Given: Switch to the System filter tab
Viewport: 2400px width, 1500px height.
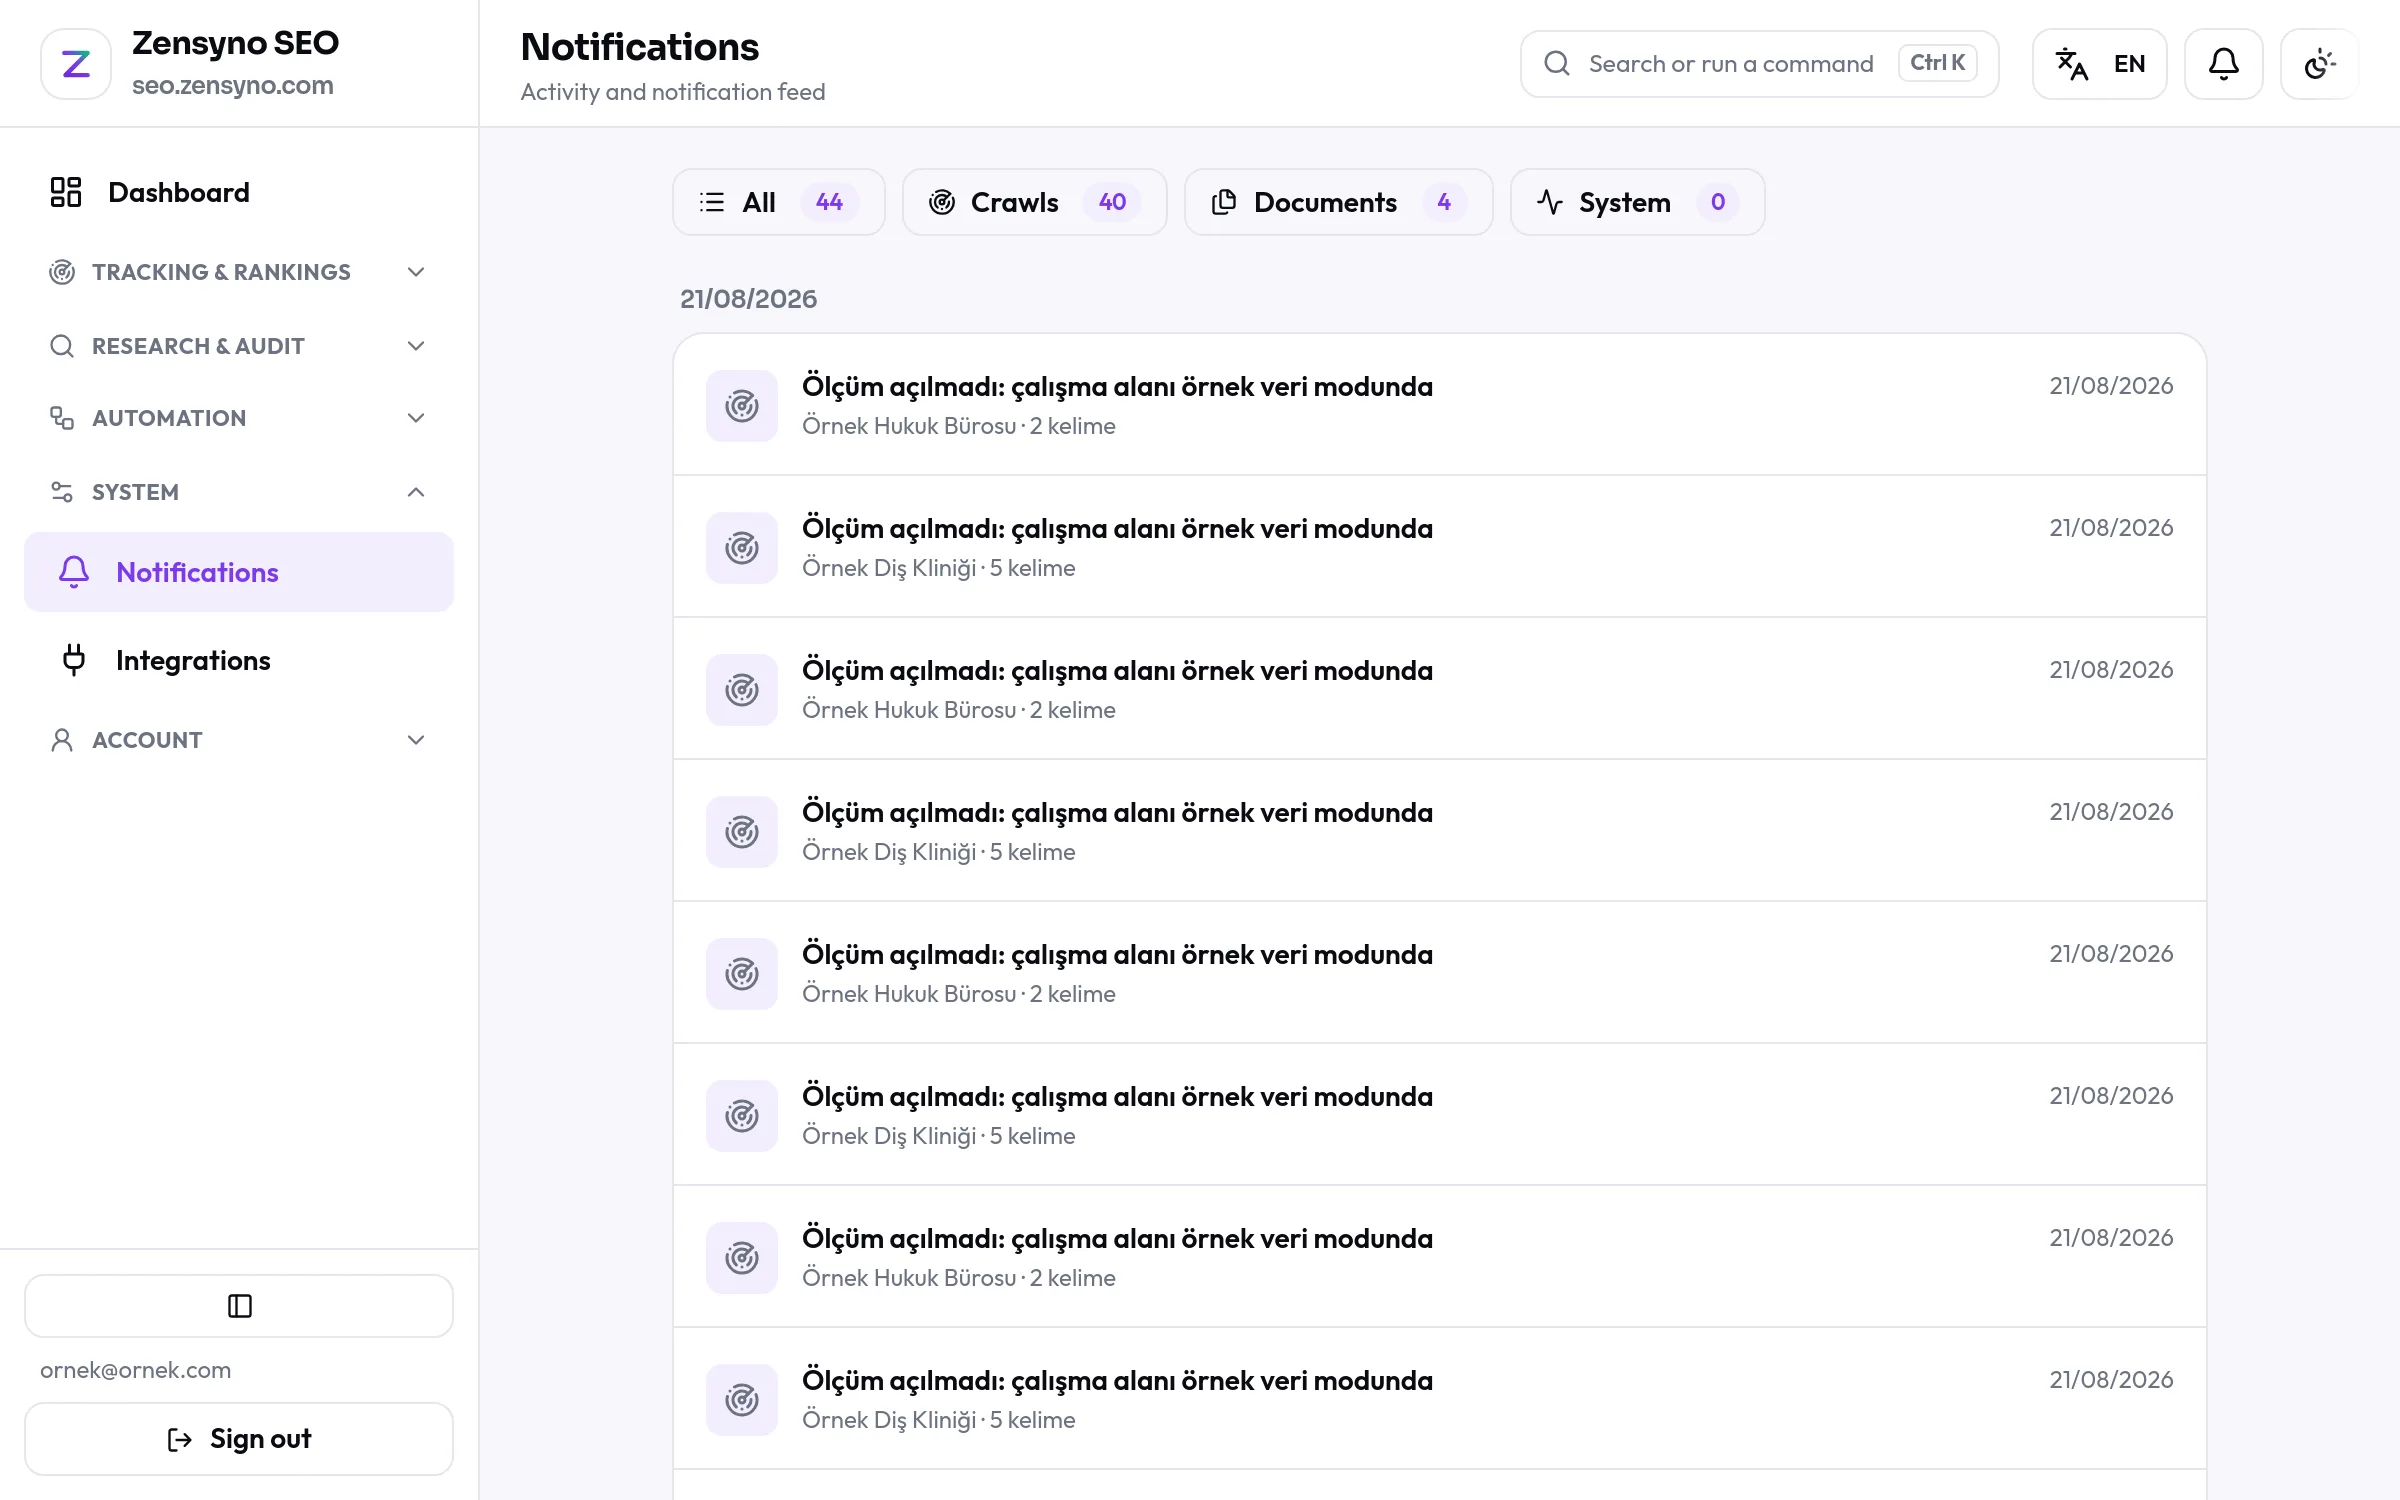Looking at the screenshot, I should pos(1637,202).
